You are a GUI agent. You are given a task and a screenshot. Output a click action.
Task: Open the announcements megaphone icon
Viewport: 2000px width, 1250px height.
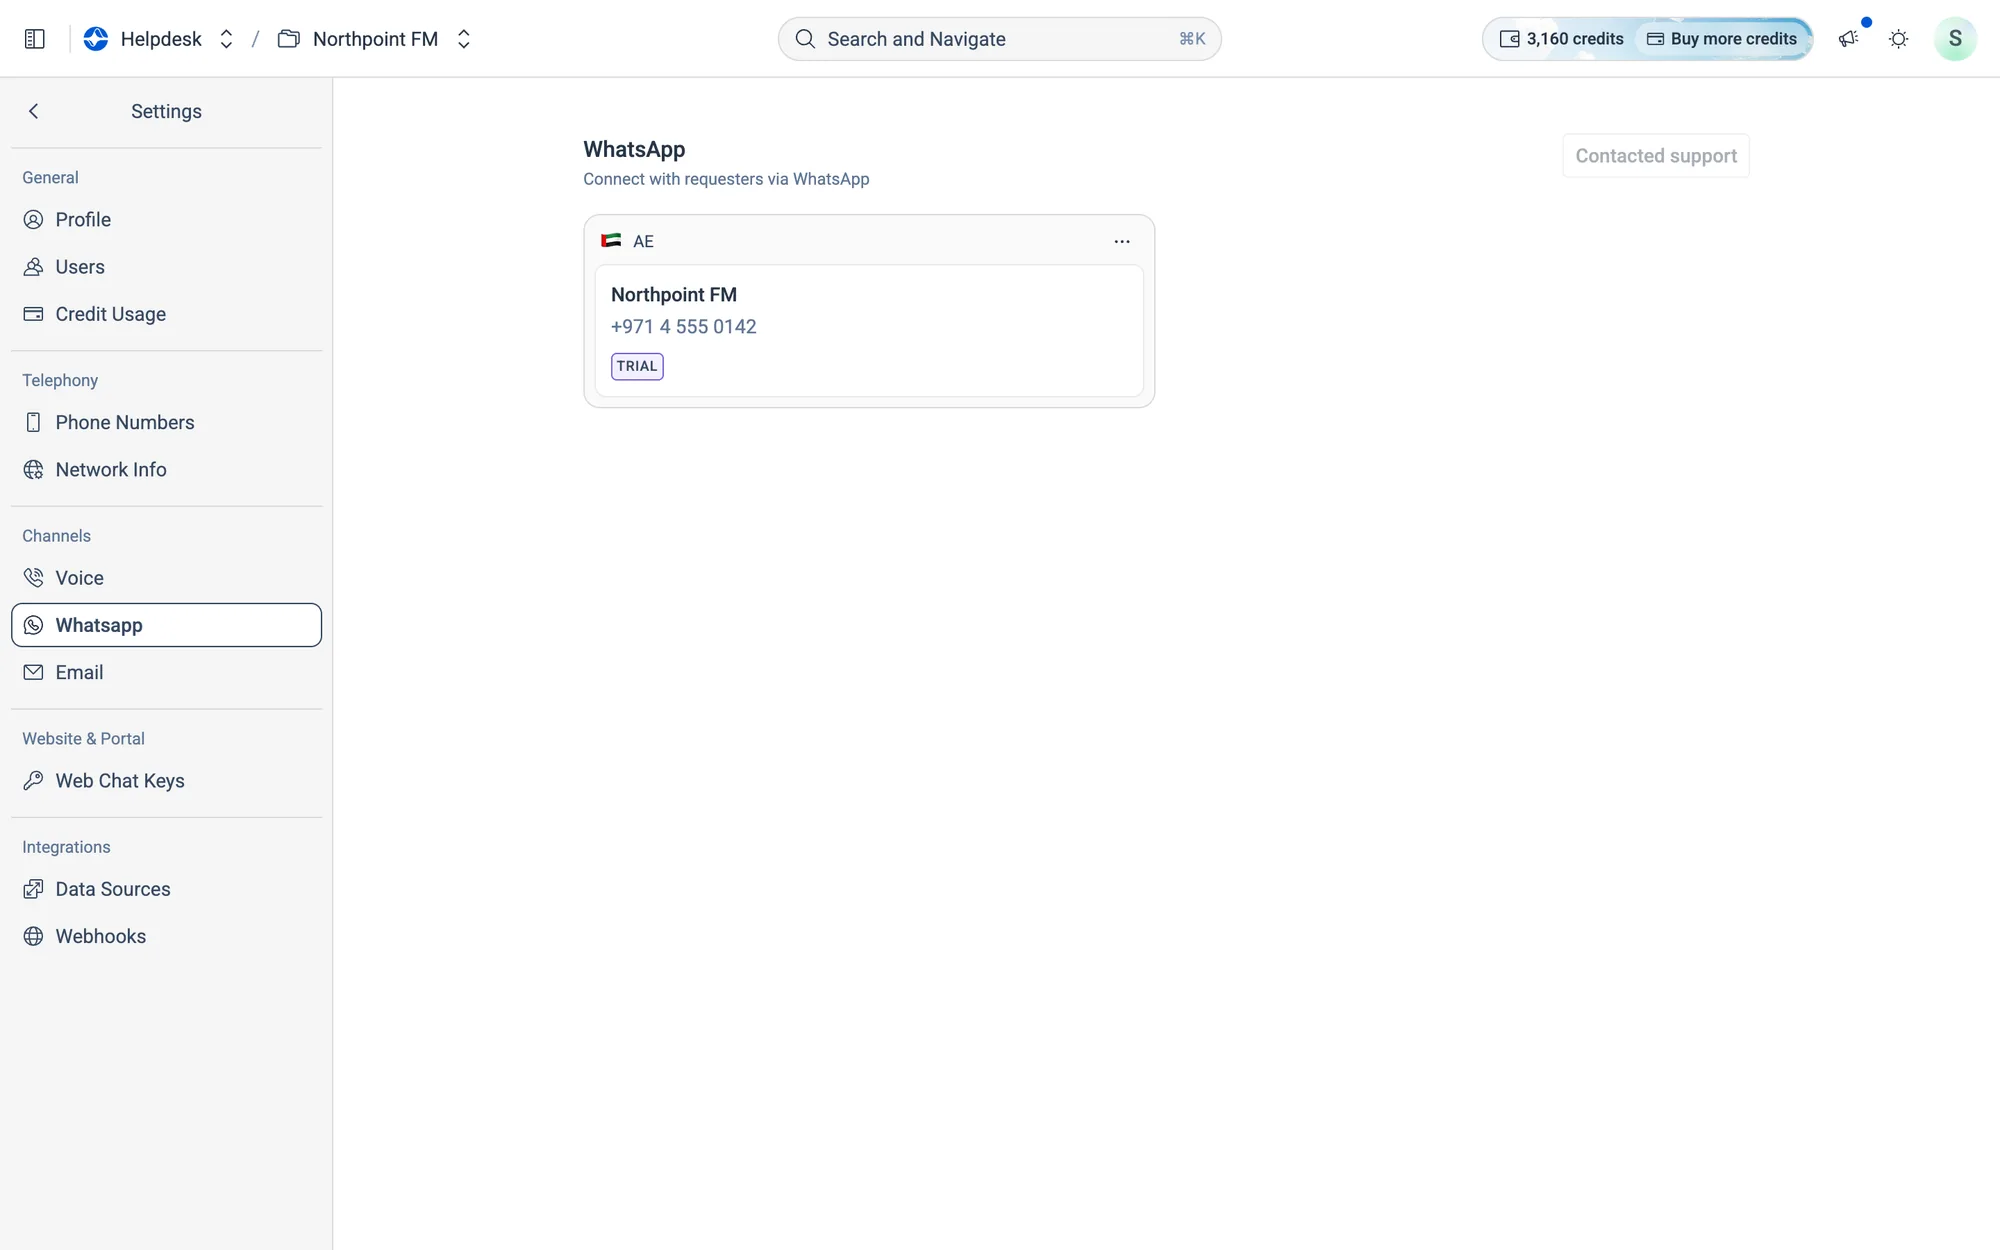pyautogui.click(x=1848, y=39)
